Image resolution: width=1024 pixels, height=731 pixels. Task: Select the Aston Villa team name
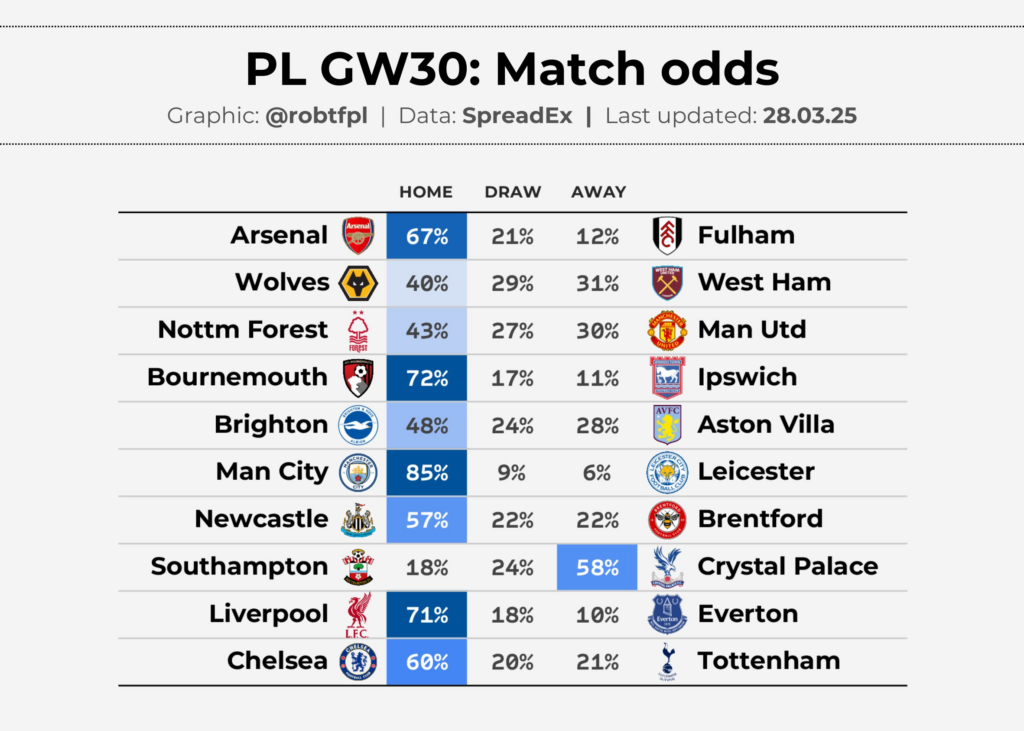point(766,425)
